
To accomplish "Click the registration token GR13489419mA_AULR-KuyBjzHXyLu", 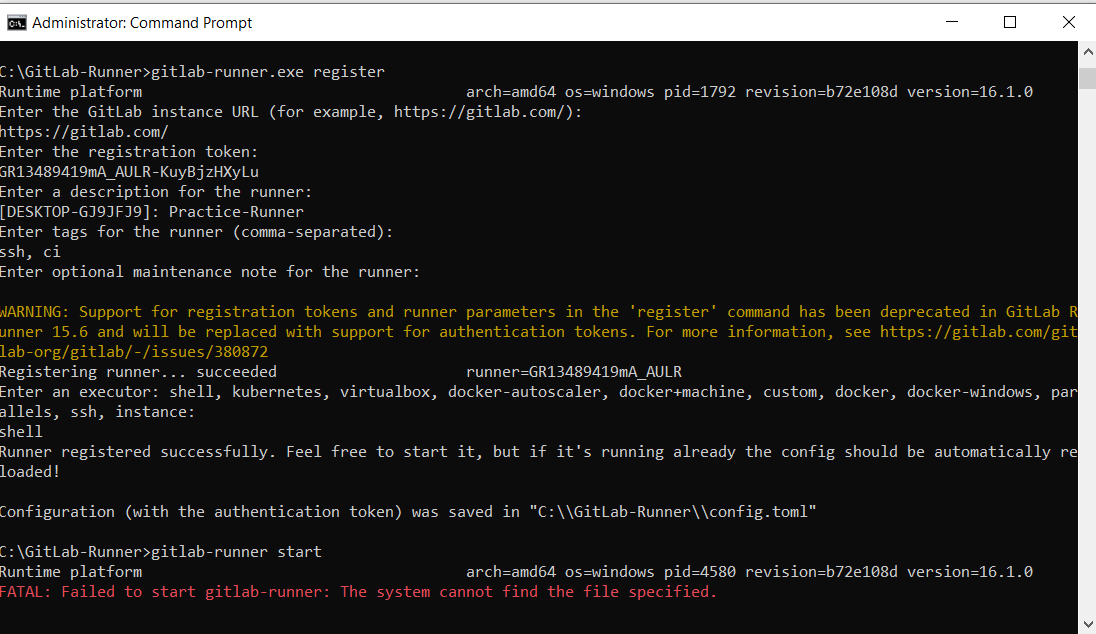I will 129,172.
